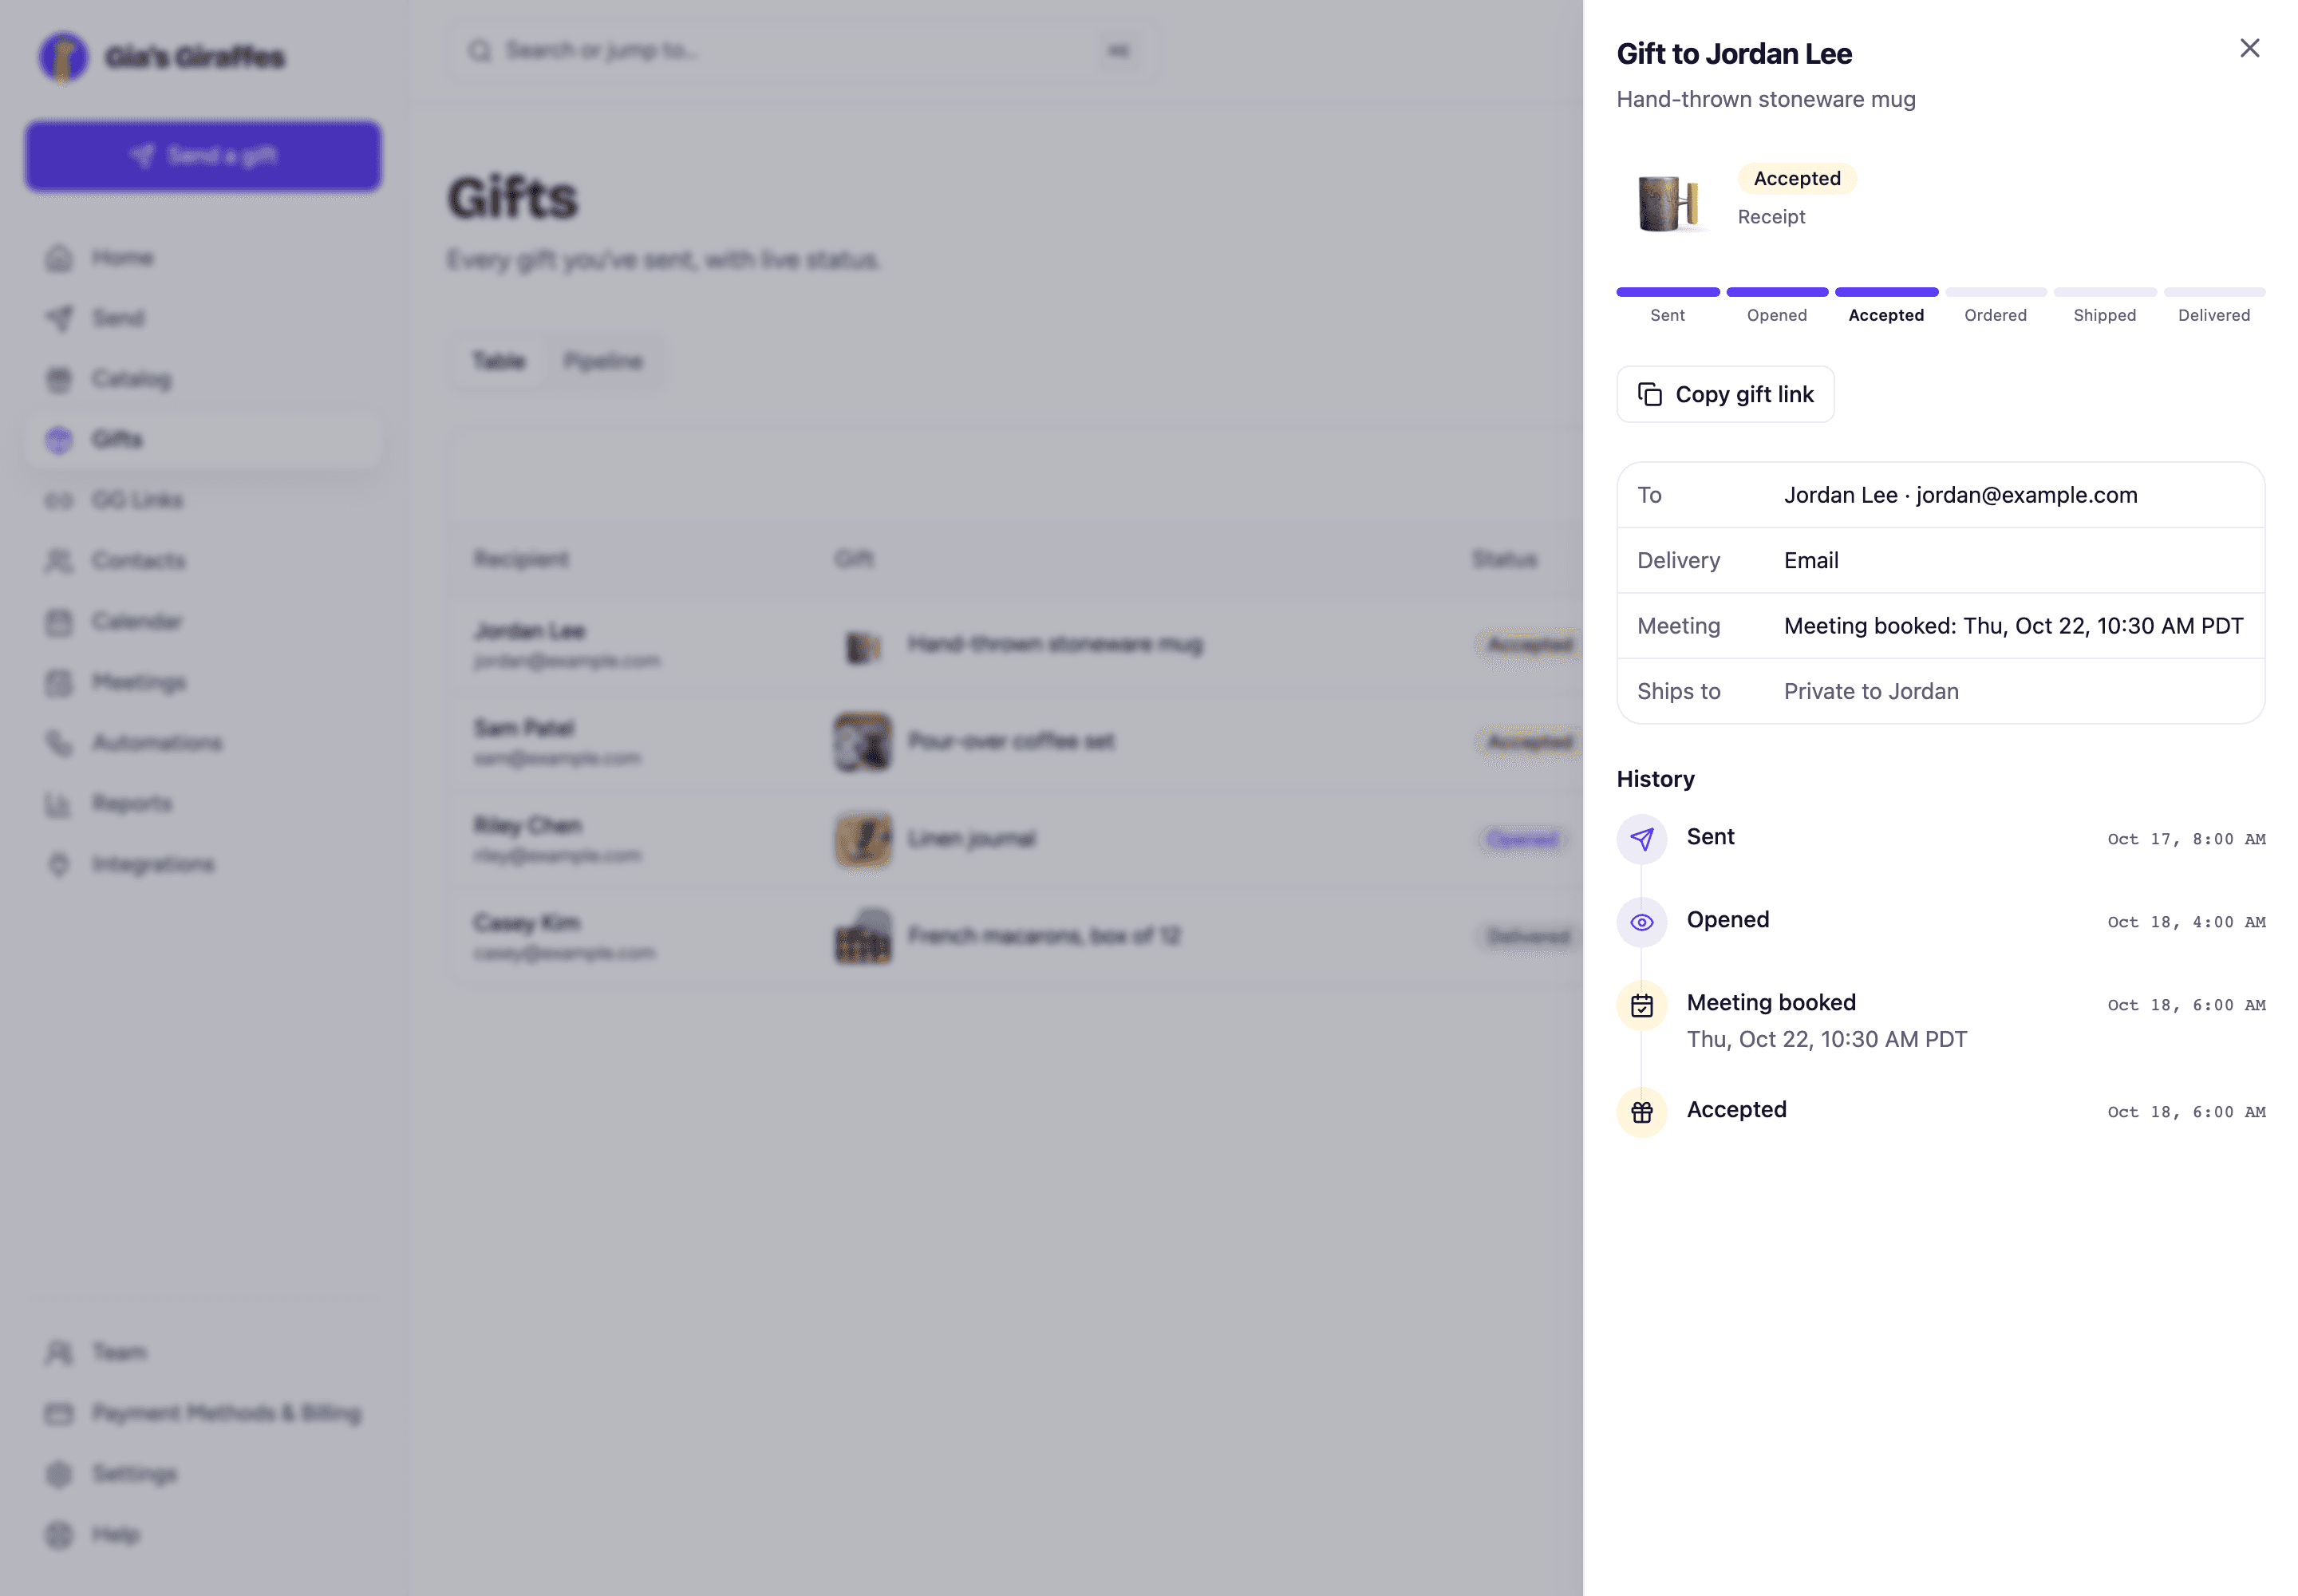Click the Calendar sidebar icon
The image size is (2298, 1596).
tap(59, 622)
